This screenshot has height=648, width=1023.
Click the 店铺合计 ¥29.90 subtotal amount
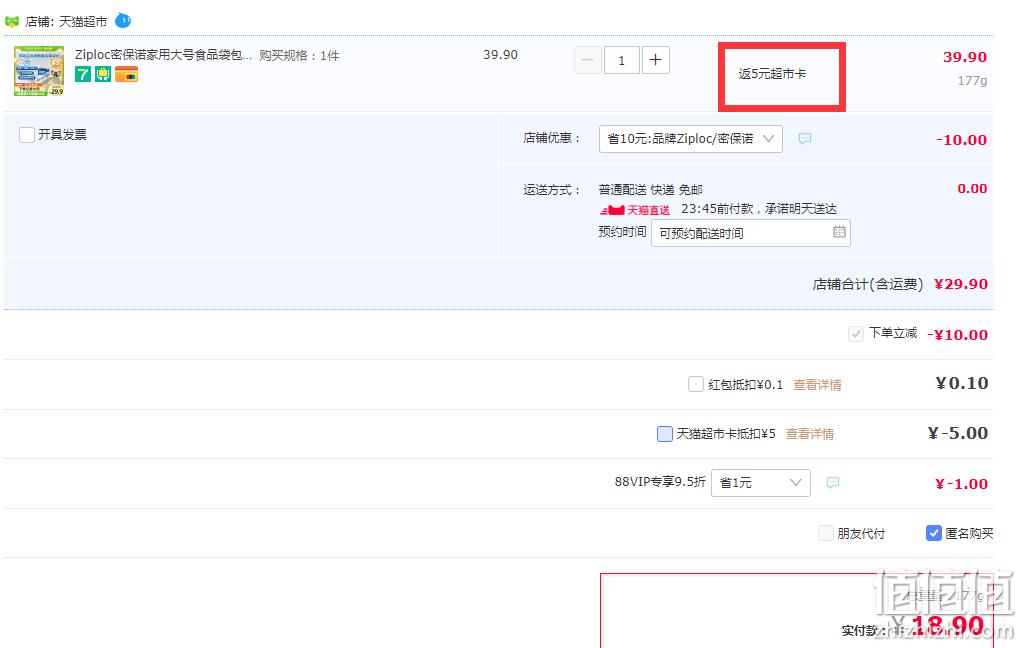click(x=961, y=284)
